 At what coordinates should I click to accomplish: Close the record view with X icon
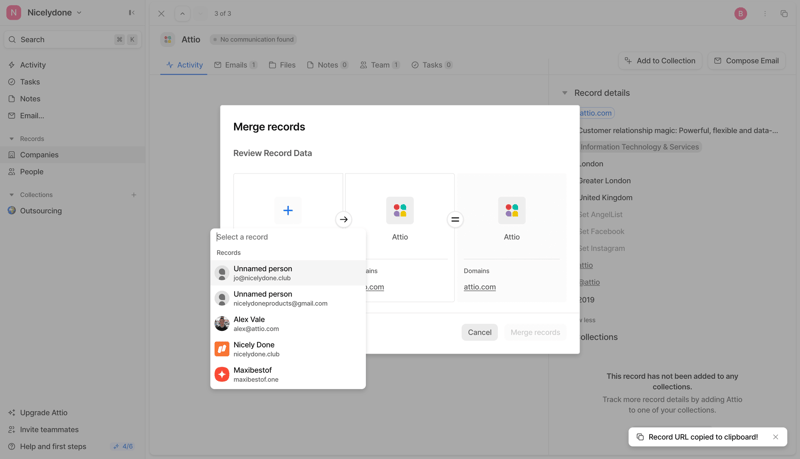(161, 14)
